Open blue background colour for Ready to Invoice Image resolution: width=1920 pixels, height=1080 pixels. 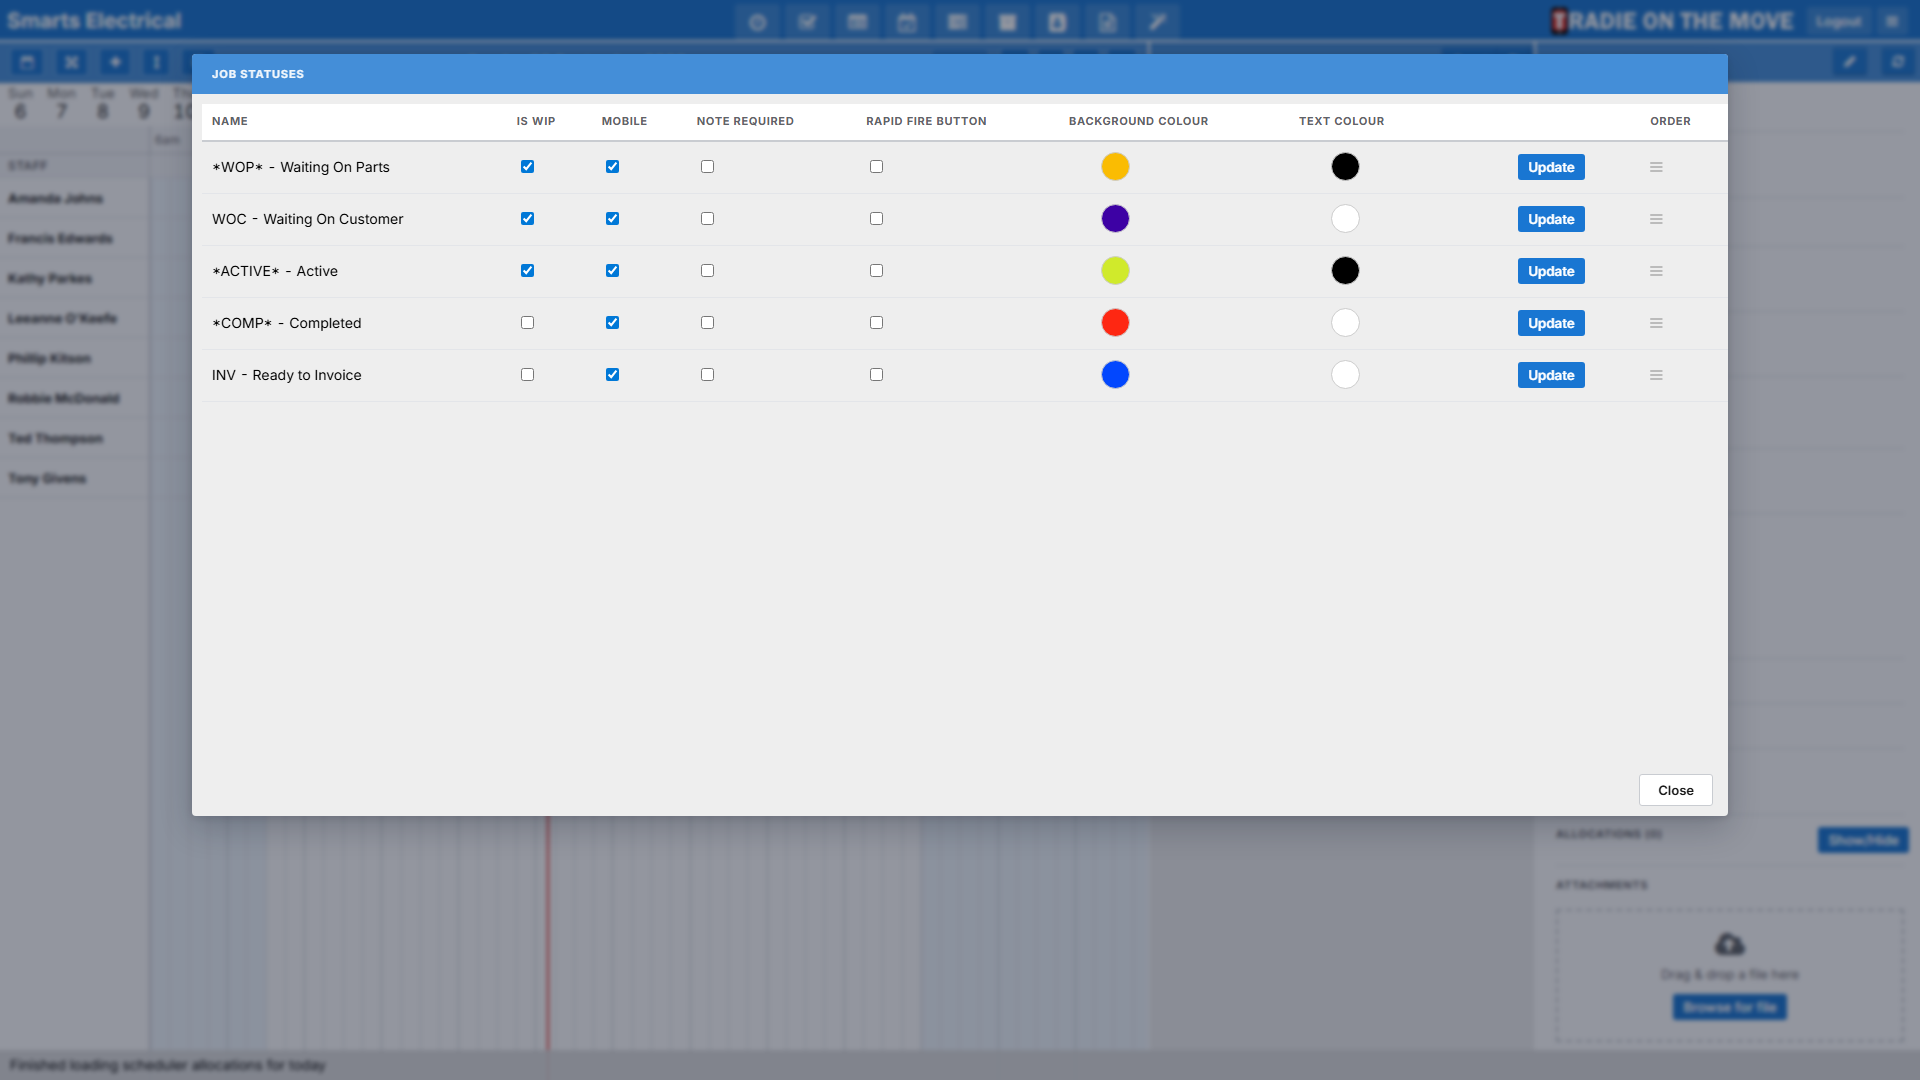click(1115, 375)
